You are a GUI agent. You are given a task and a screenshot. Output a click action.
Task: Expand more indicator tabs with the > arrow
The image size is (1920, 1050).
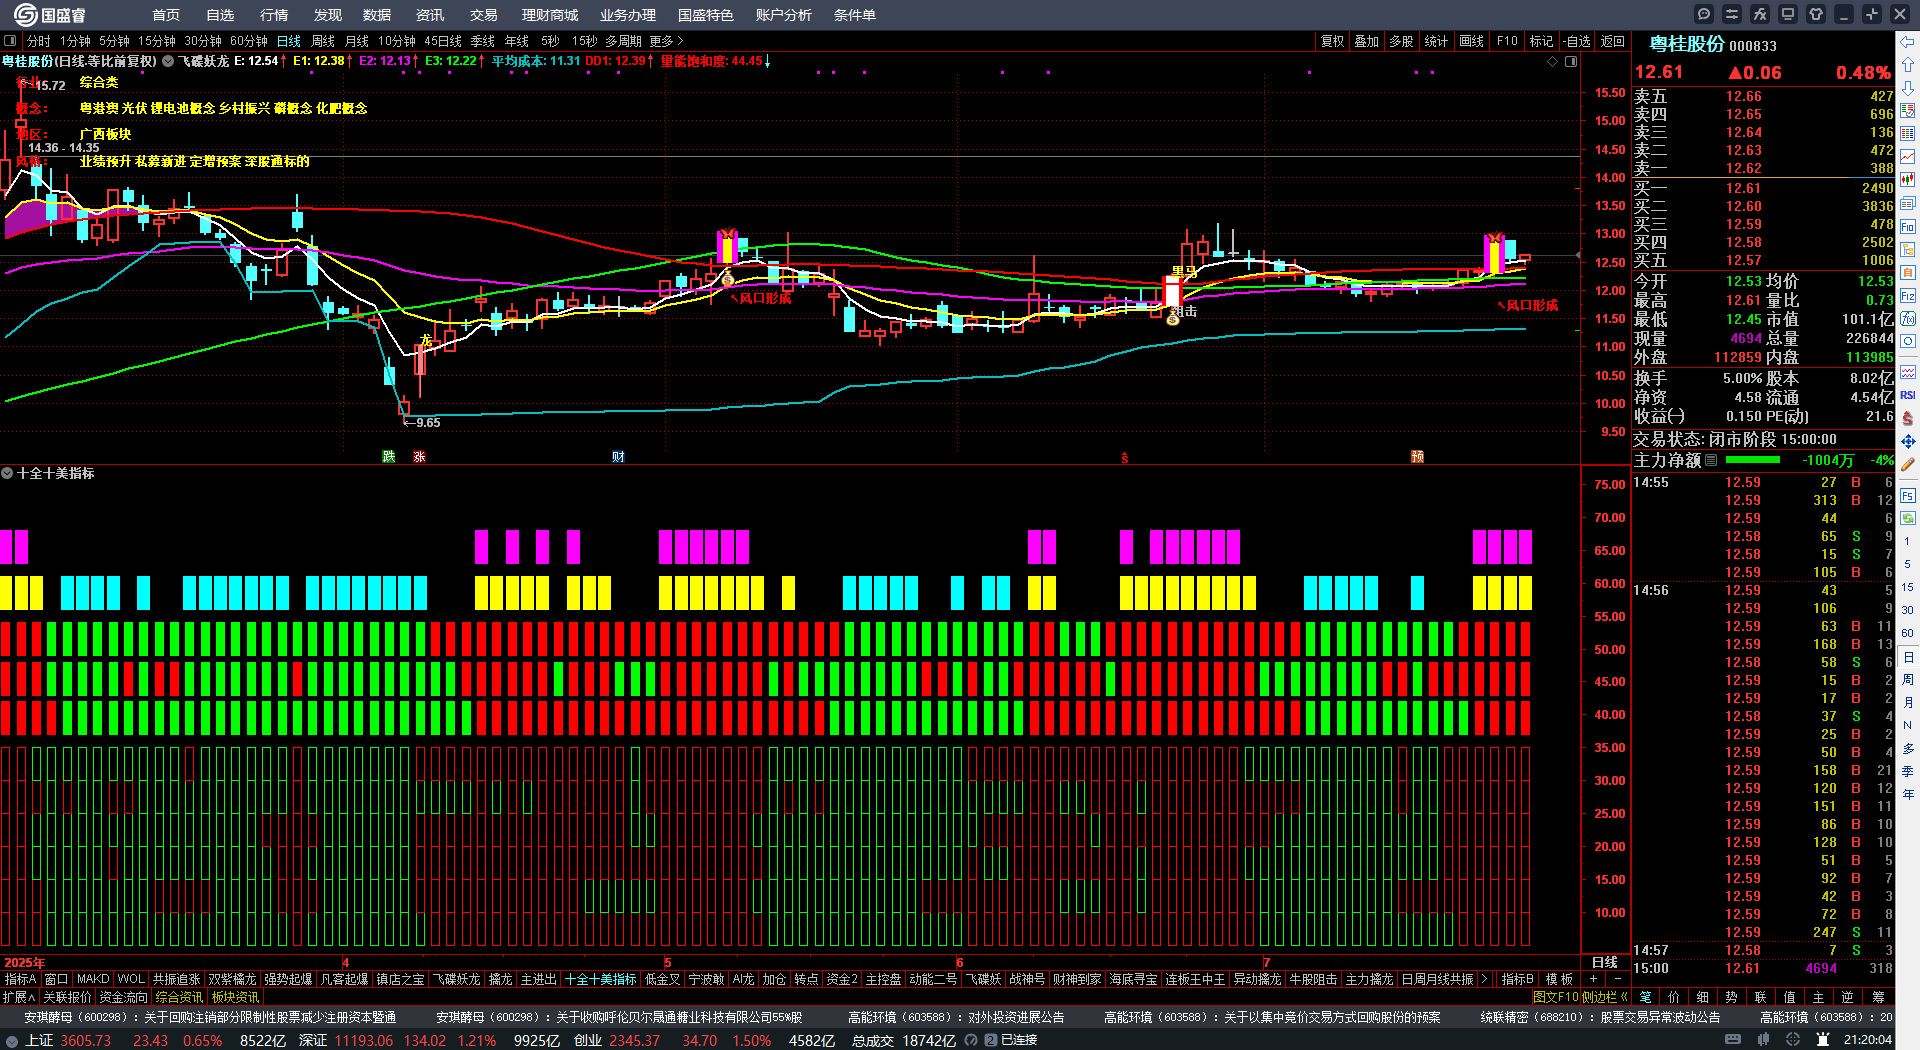pos(1484,979)
